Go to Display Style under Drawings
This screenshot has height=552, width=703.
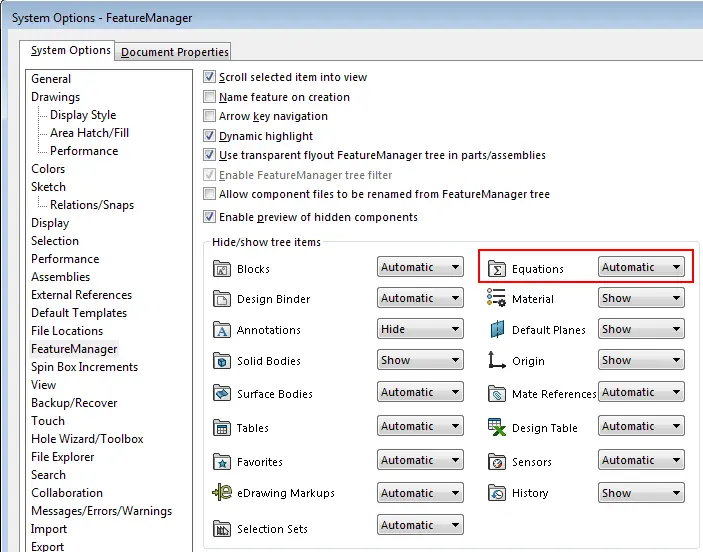click(83, 115)
